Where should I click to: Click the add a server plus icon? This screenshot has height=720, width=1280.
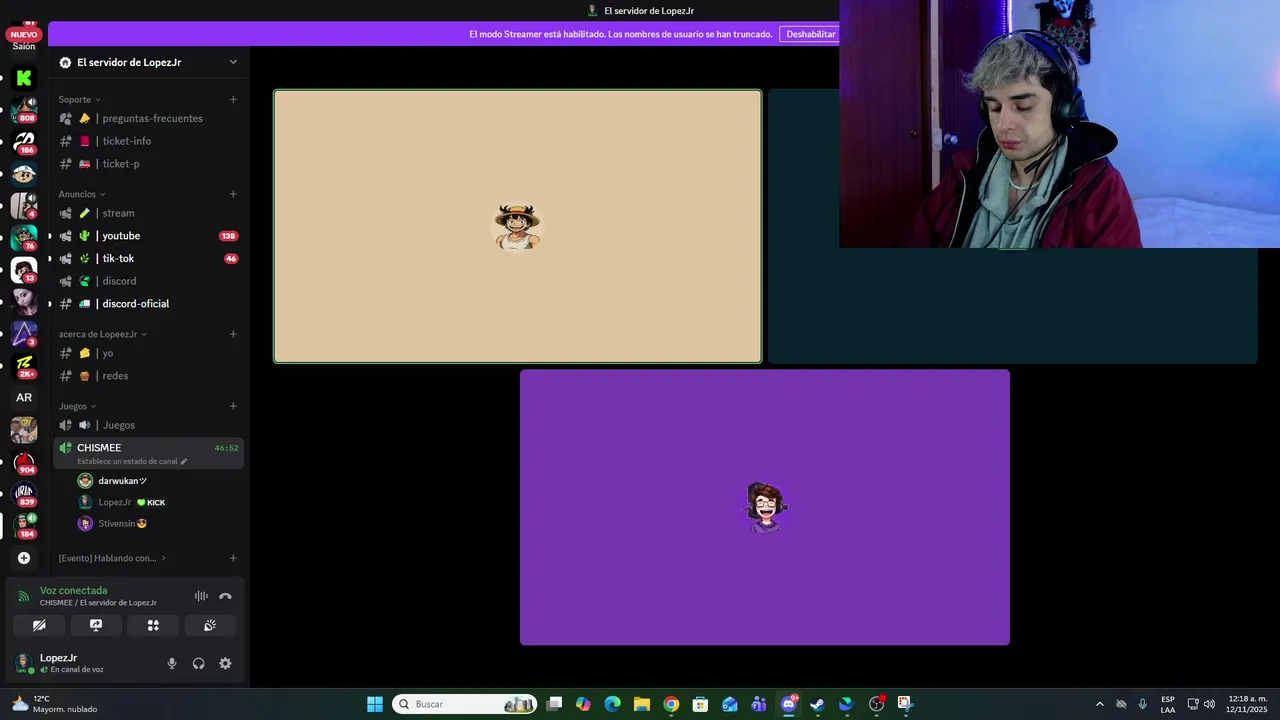[x=24, y=558]
